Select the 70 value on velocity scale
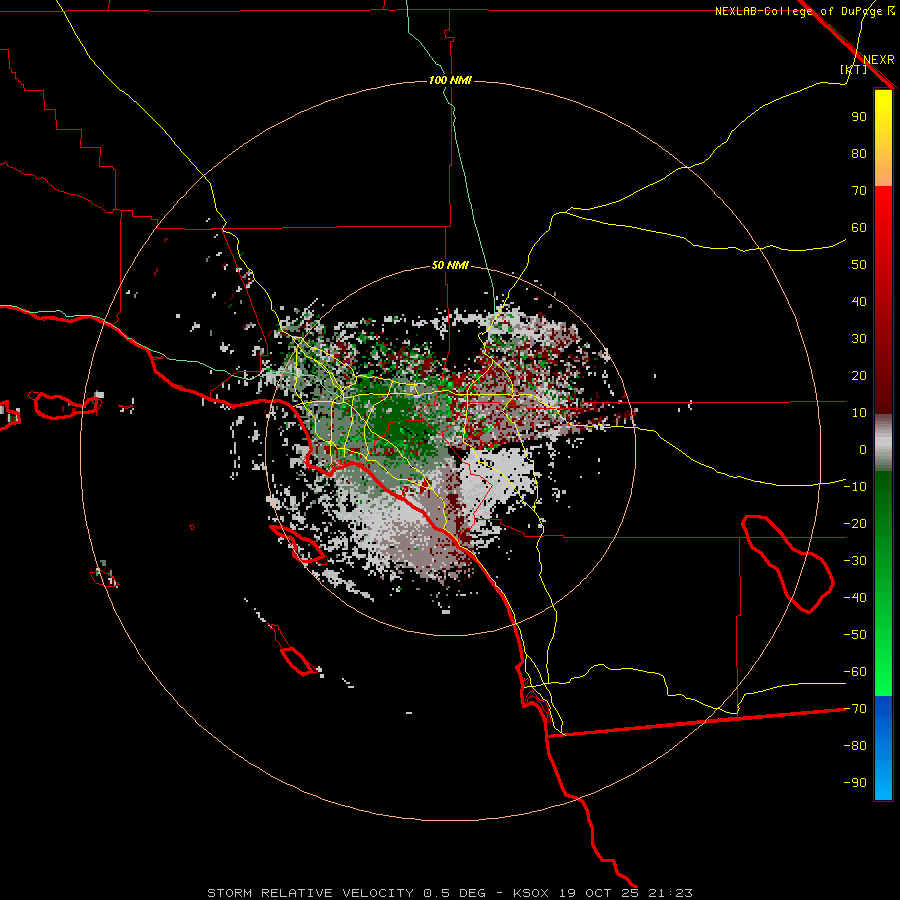 (x=859, y=191)
